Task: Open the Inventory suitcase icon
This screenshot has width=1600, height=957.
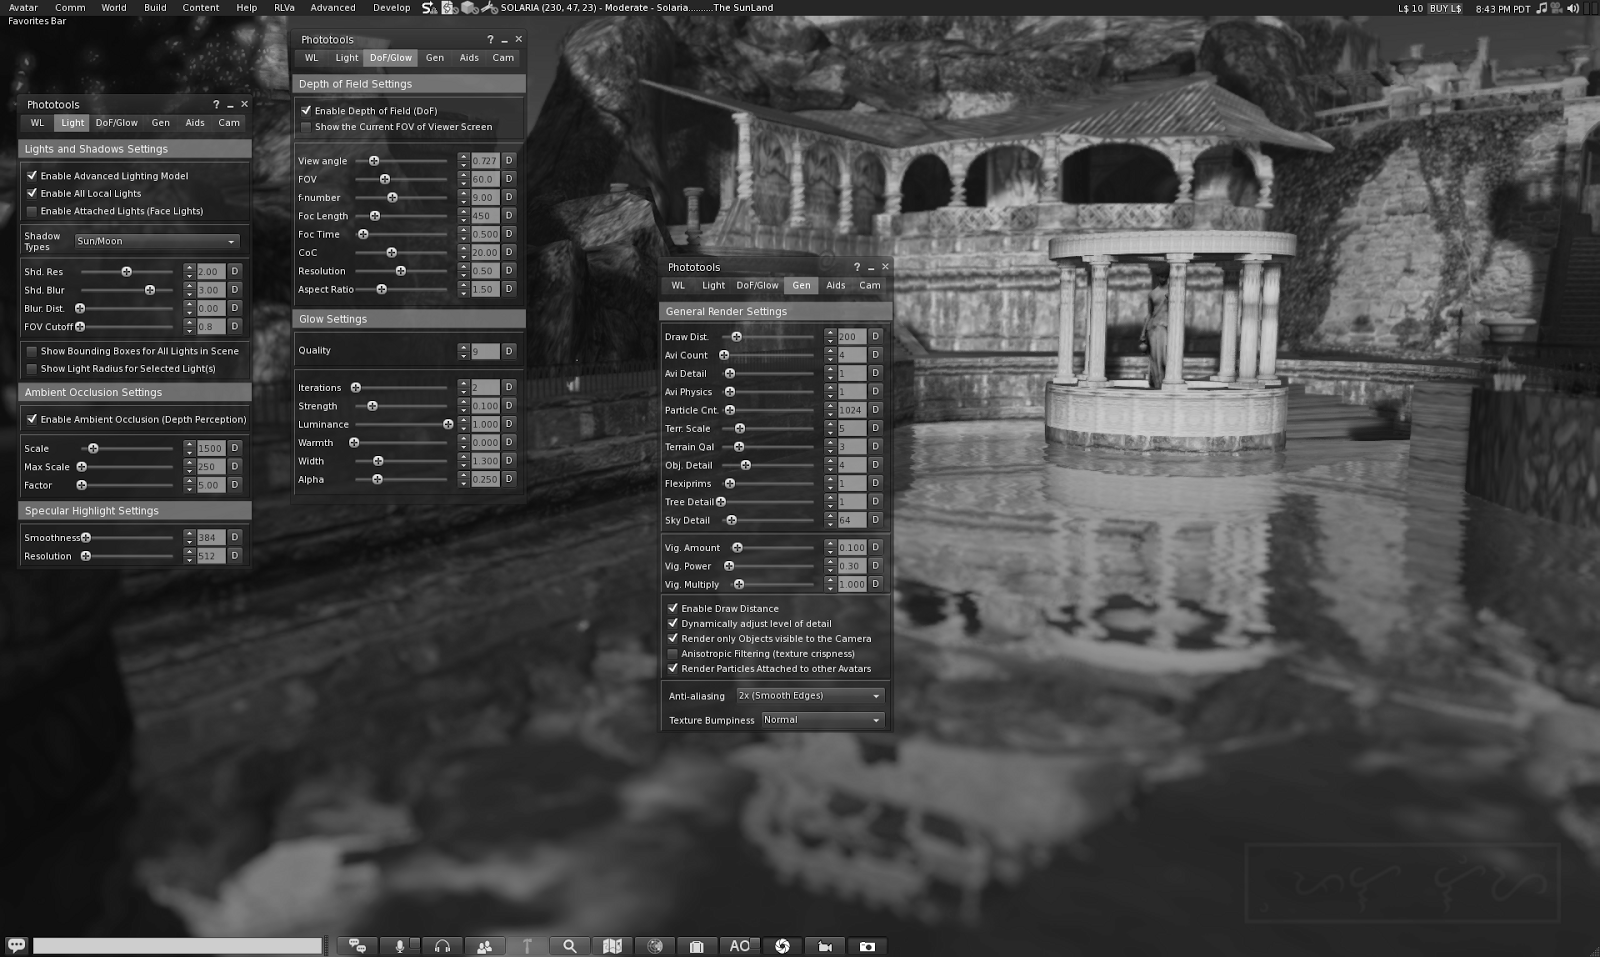Action: [697, 946]
